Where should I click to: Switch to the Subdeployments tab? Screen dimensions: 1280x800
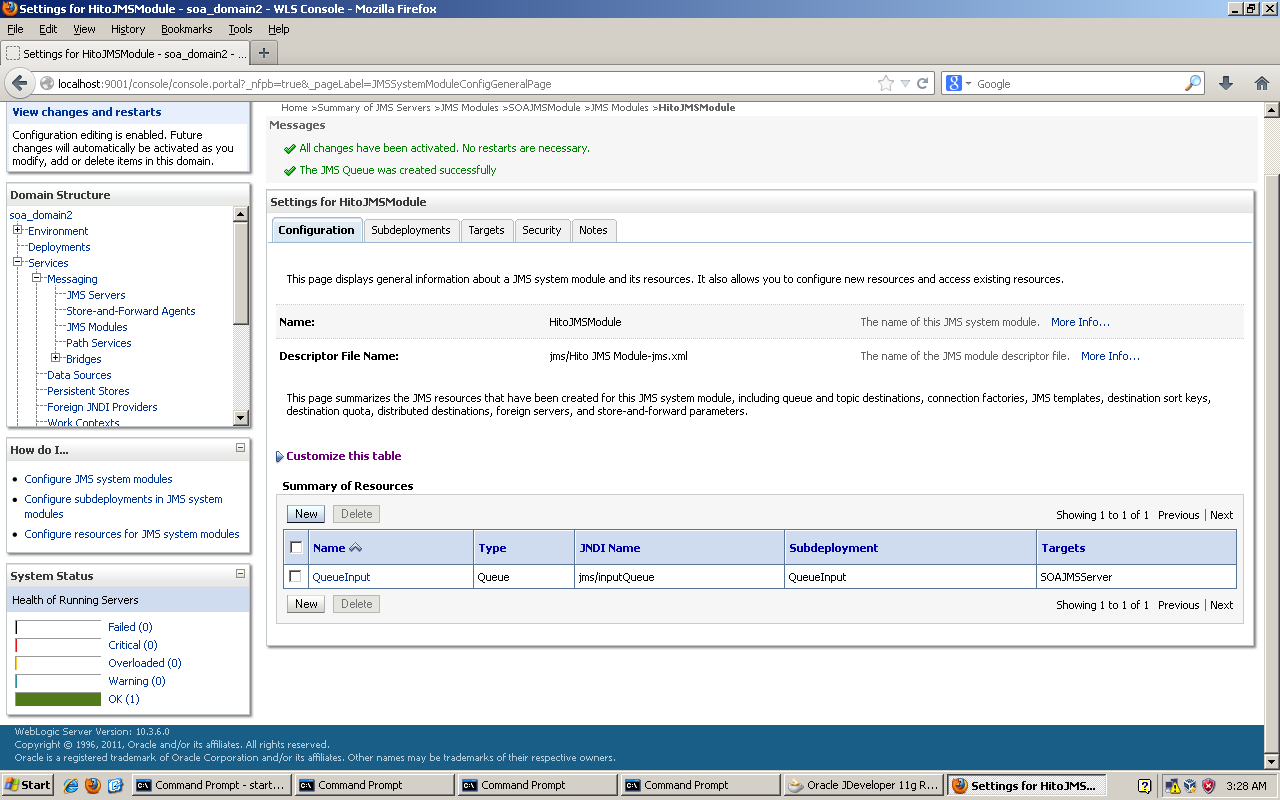point(411,230)
